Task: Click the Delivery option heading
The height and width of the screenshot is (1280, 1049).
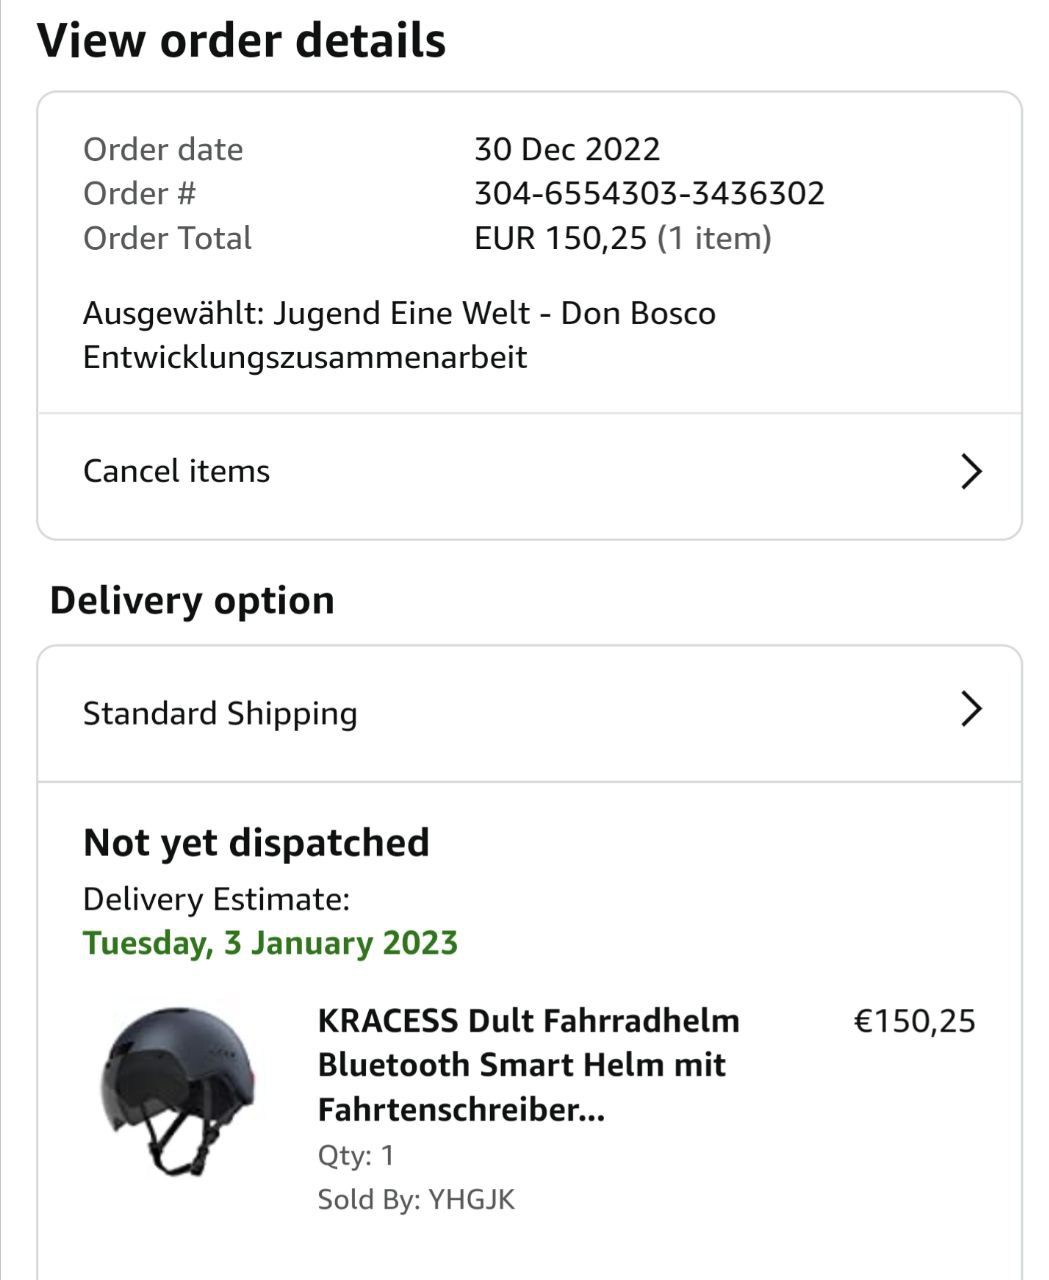Action: [x=192, y=600]
